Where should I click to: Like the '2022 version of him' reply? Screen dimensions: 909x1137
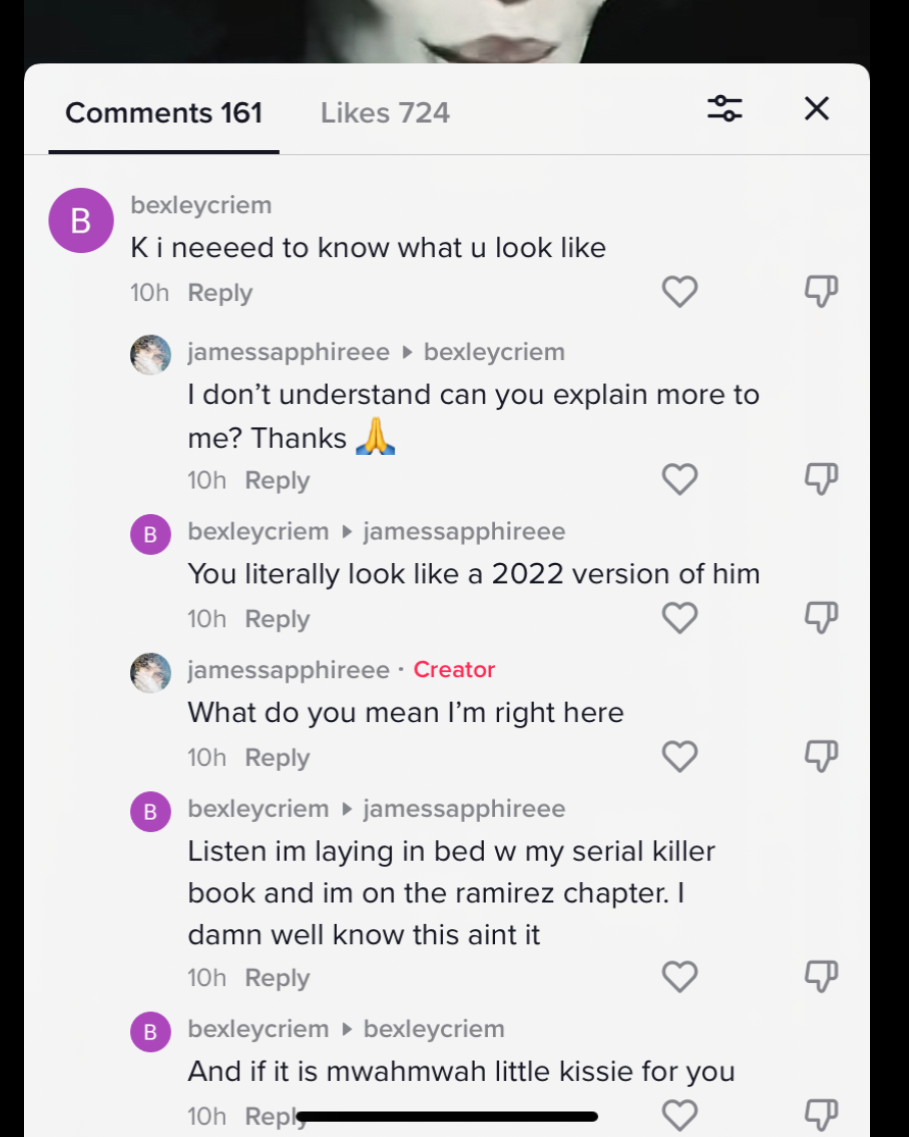(679, 618)
